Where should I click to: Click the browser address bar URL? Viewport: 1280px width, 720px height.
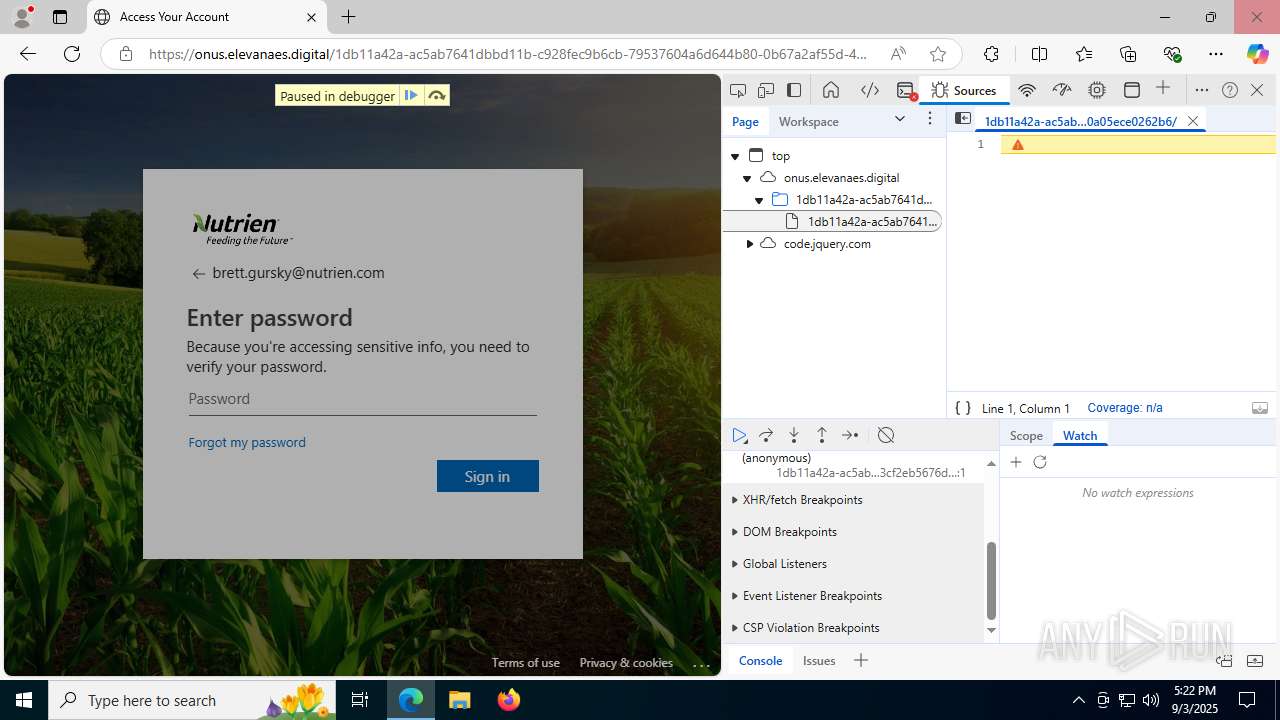508,54
